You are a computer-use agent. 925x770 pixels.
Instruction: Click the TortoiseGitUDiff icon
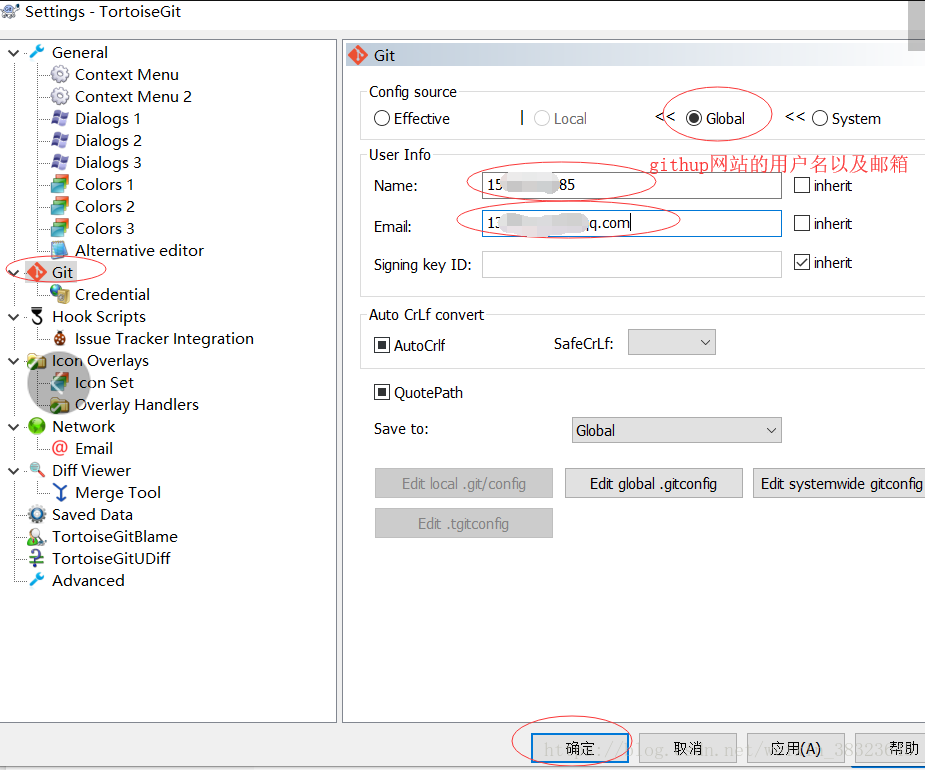[37, 558]
